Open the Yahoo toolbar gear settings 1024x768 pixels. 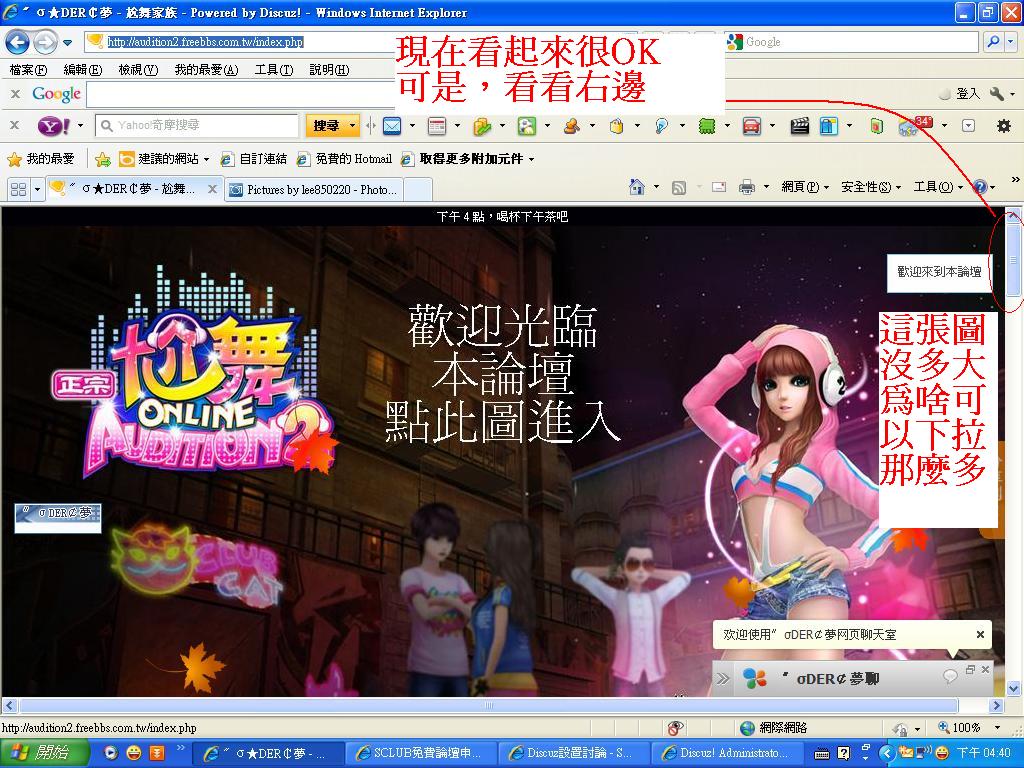[x=1004, y=125]
